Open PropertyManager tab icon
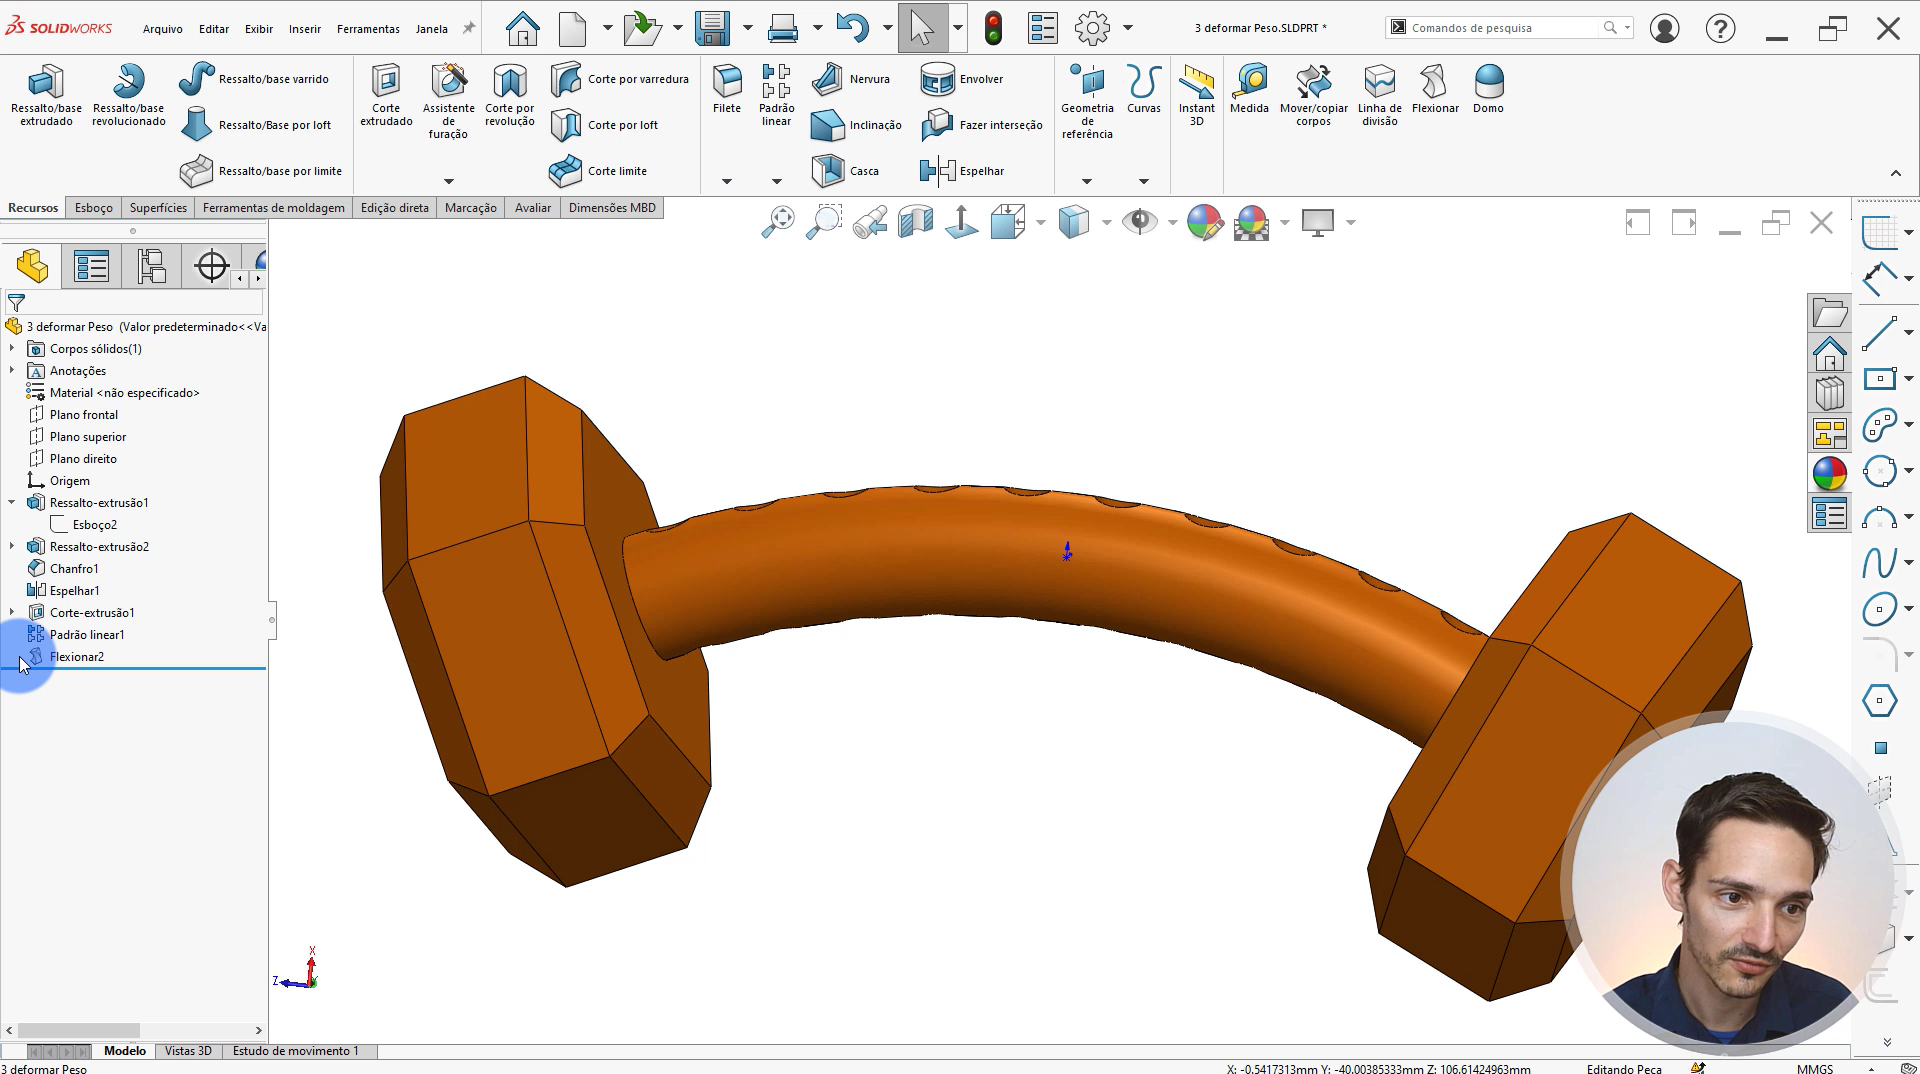The height and width of the screenshot is (1074, 1920). 91,266
